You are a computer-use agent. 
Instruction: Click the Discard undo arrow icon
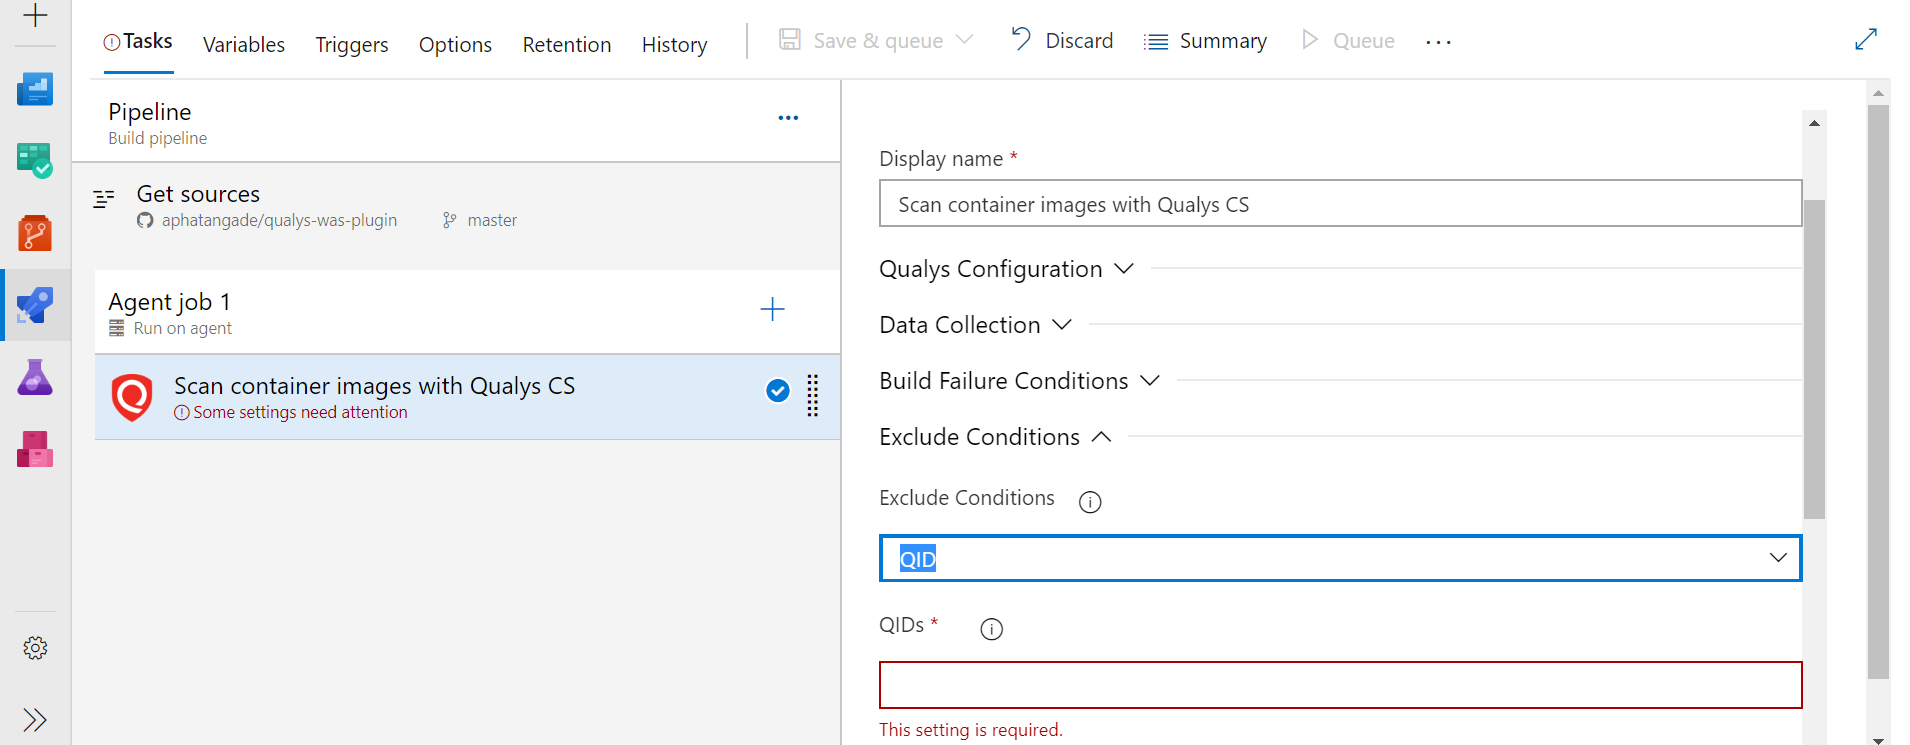(1020, 39)
